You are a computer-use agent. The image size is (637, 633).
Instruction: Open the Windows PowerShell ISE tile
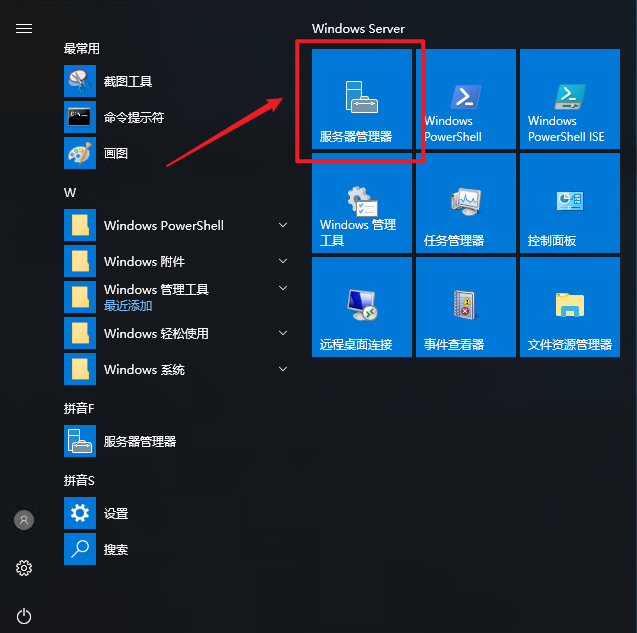[570, 99]
